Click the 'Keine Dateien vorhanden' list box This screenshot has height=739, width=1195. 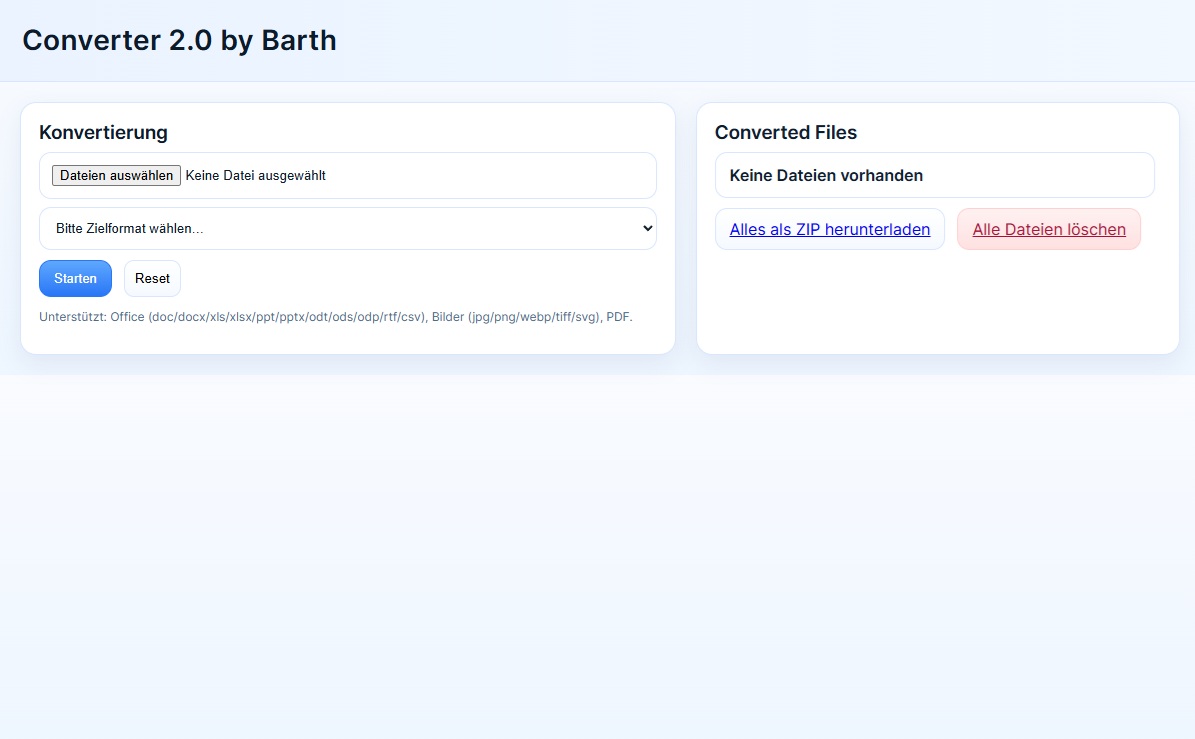(934, 176)
